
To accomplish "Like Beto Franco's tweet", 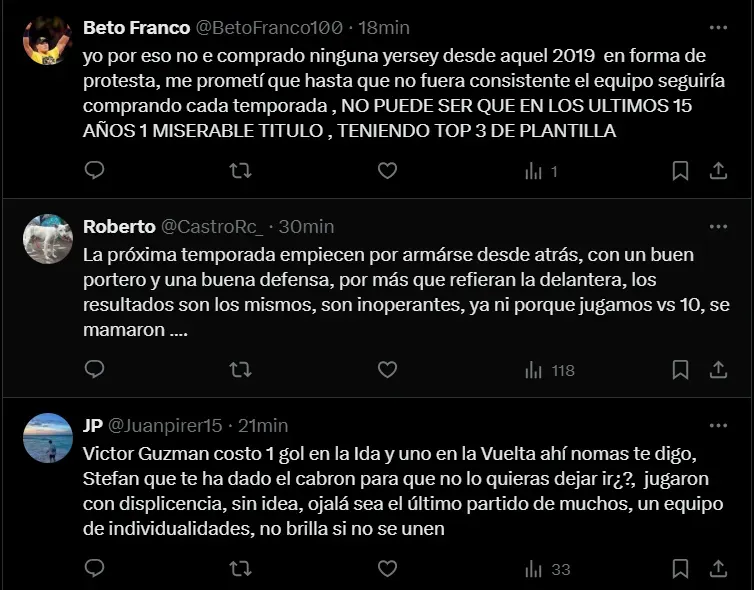I will point(387,171).
